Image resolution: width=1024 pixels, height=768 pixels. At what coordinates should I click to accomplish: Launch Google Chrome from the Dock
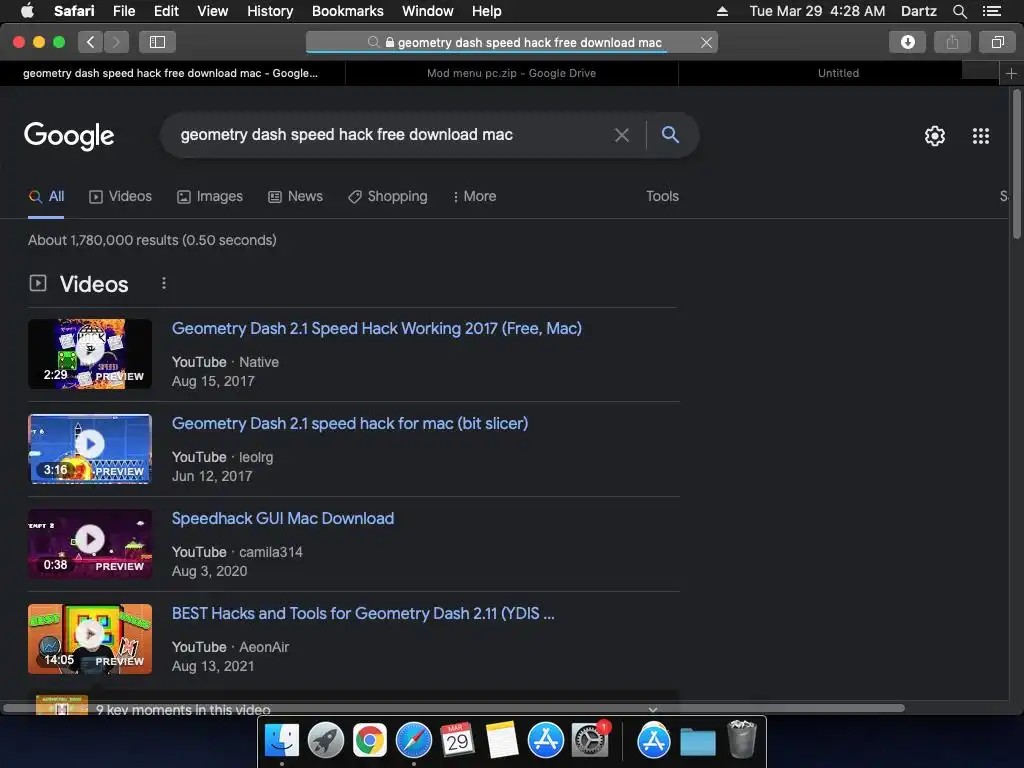tap(370, 741)
